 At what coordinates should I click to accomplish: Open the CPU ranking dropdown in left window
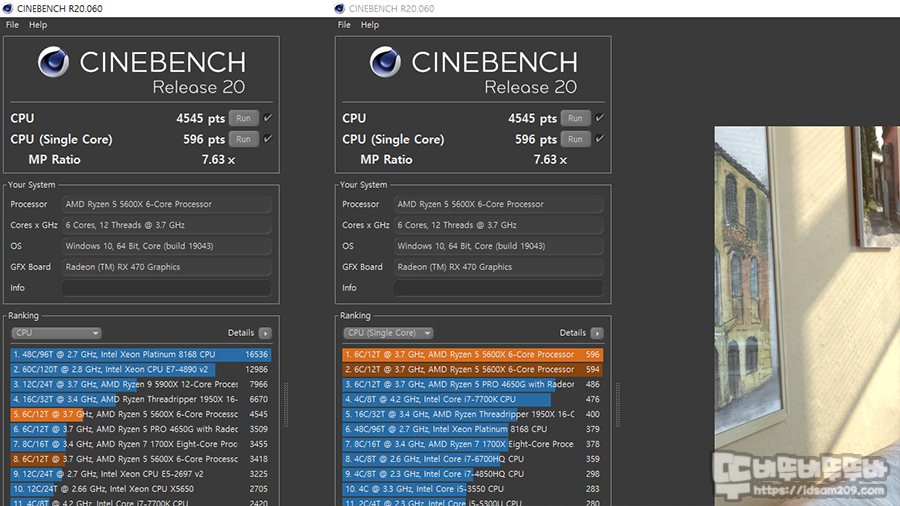coord(56,333)
